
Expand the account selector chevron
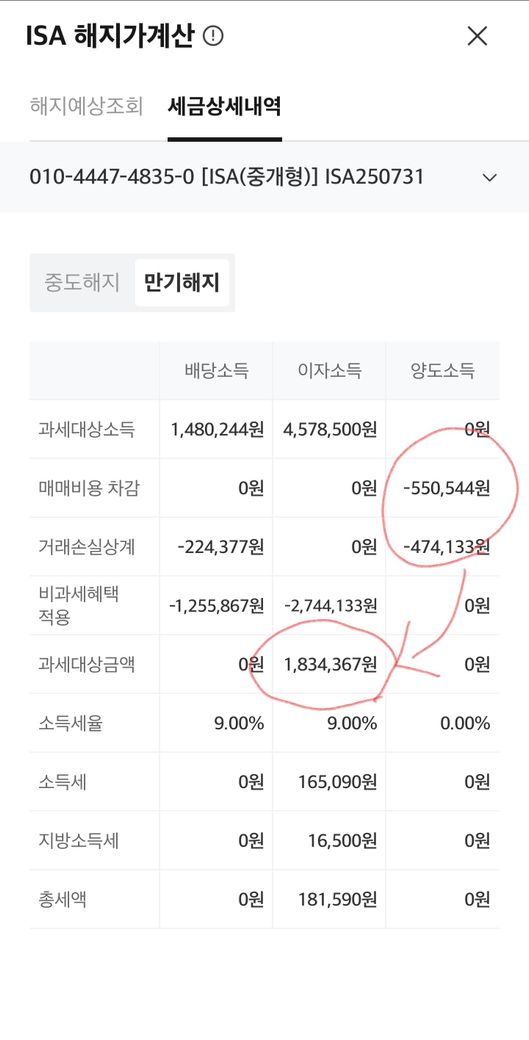tap(489, 178)
